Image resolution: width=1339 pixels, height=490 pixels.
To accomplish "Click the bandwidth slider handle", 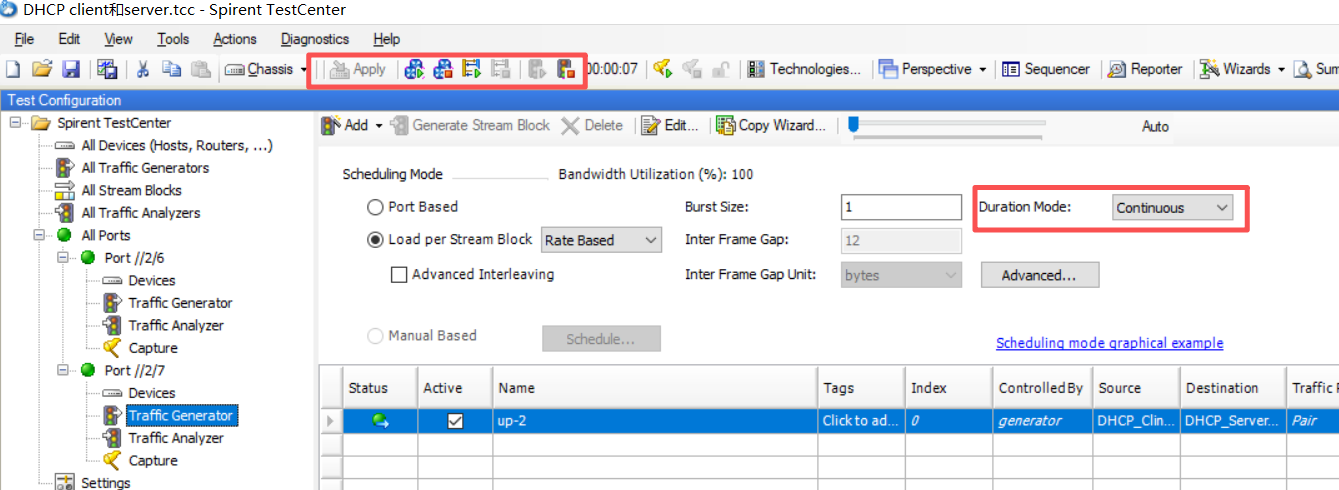I will tap(853, 124).
